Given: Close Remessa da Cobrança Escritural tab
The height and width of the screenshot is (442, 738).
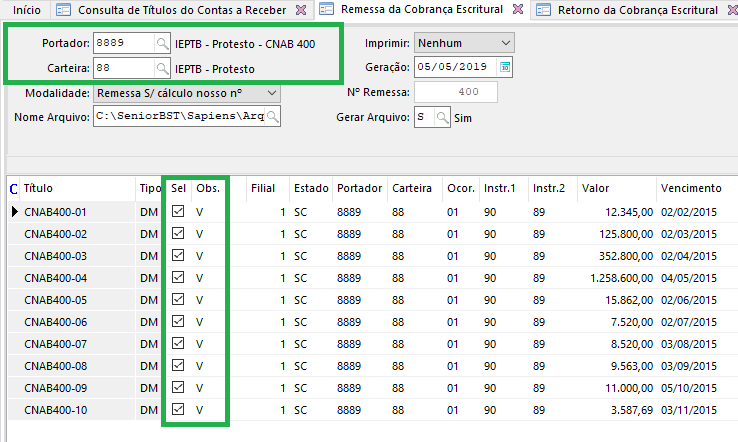Looking at the screenshot, I should click(x=518, y=9).
